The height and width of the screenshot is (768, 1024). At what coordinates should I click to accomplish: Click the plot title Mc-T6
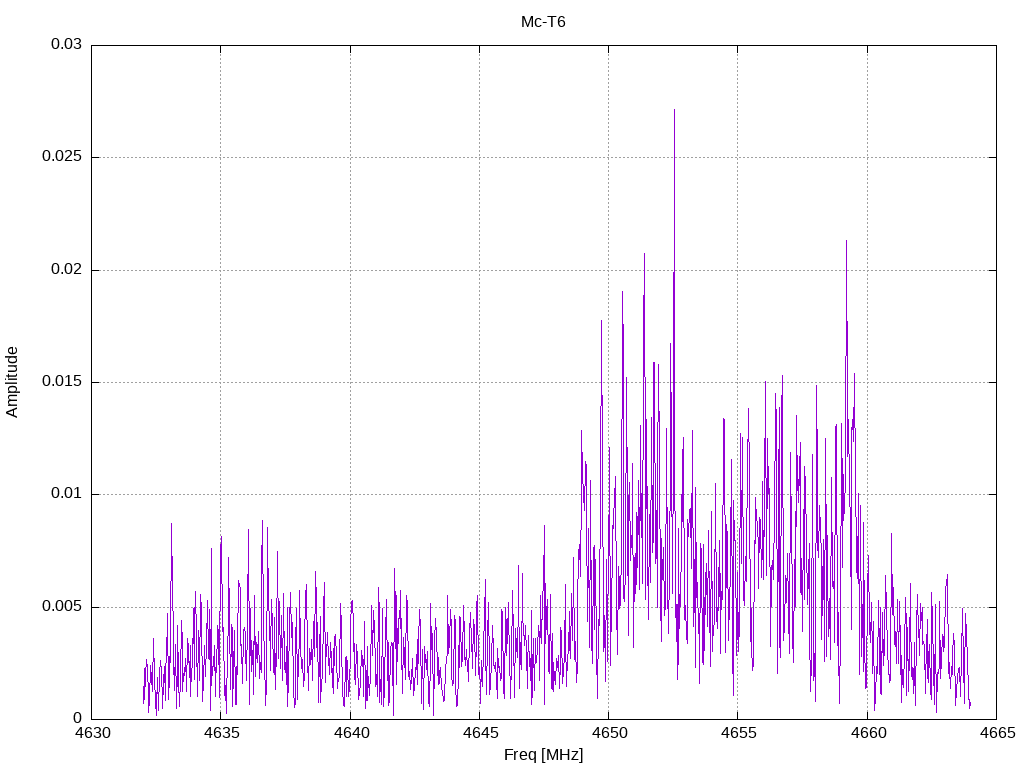tap(543, 22)
